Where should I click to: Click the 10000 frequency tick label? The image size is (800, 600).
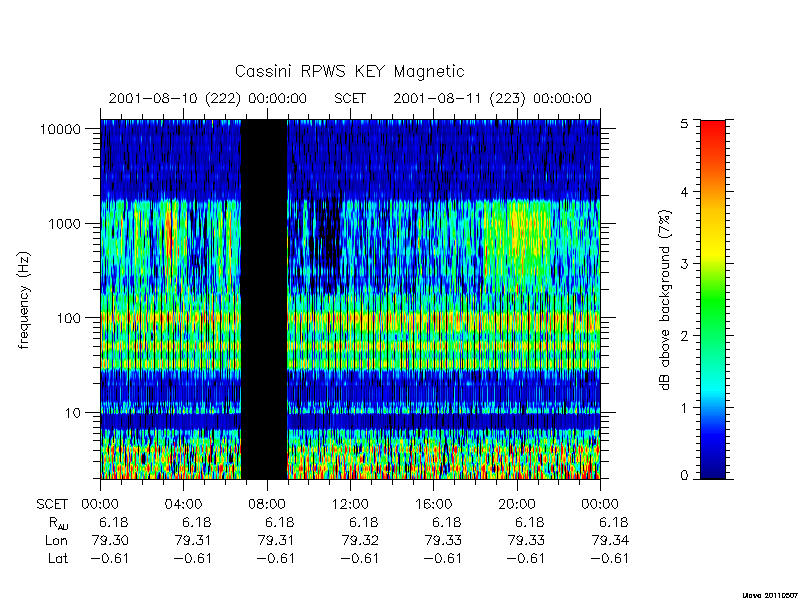tap(60, 129)
